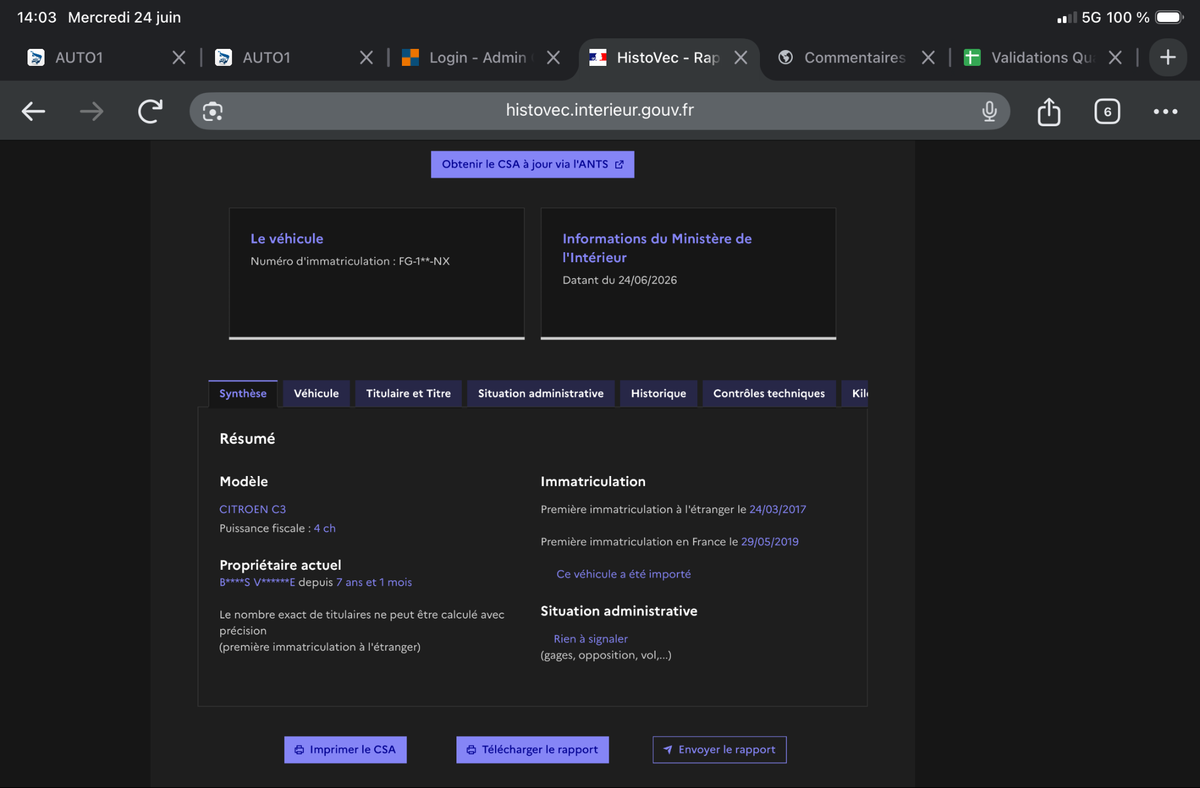Tap the histovec.interieur.gouv.fr address field

pos(600,111)
